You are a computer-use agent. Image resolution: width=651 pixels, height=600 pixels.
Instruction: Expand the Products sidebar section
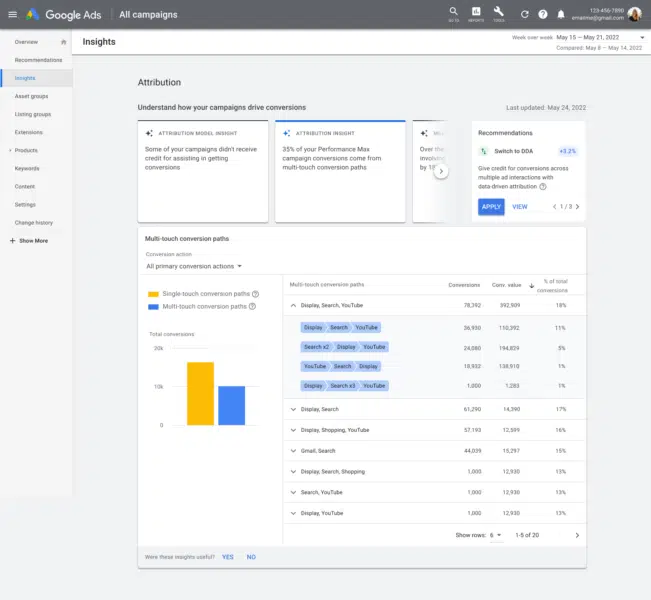(x=10, y=150)
